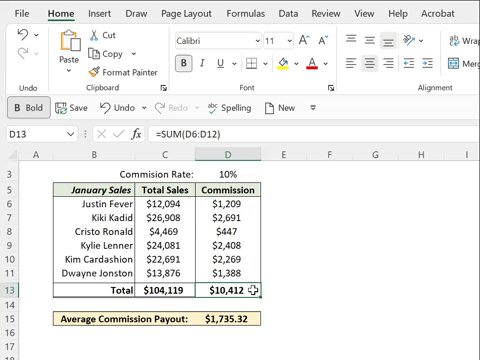Switch to the Page Layout tab

186,14
